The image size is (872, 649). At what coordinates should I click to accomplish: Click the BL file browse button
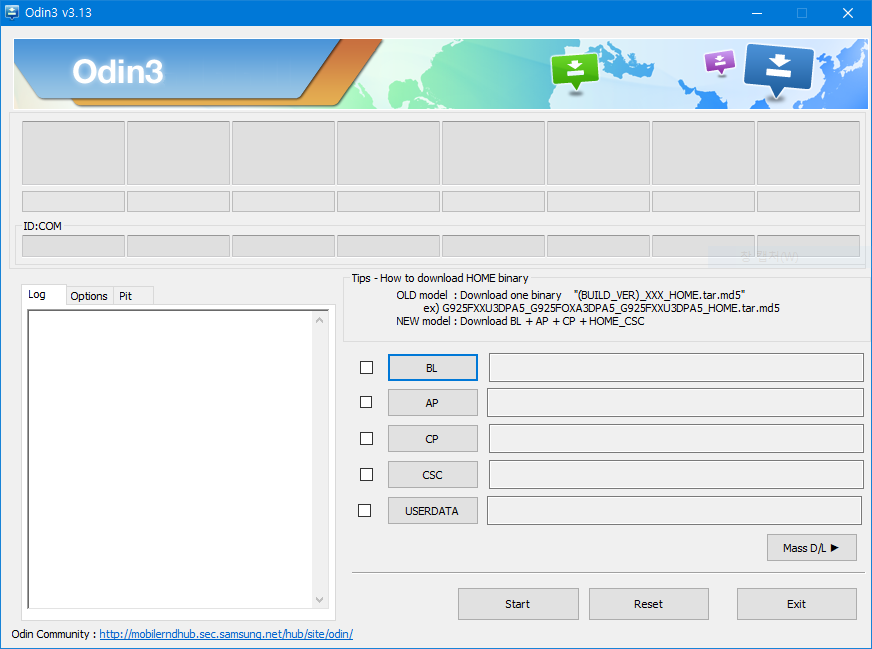tap(433, 368)
